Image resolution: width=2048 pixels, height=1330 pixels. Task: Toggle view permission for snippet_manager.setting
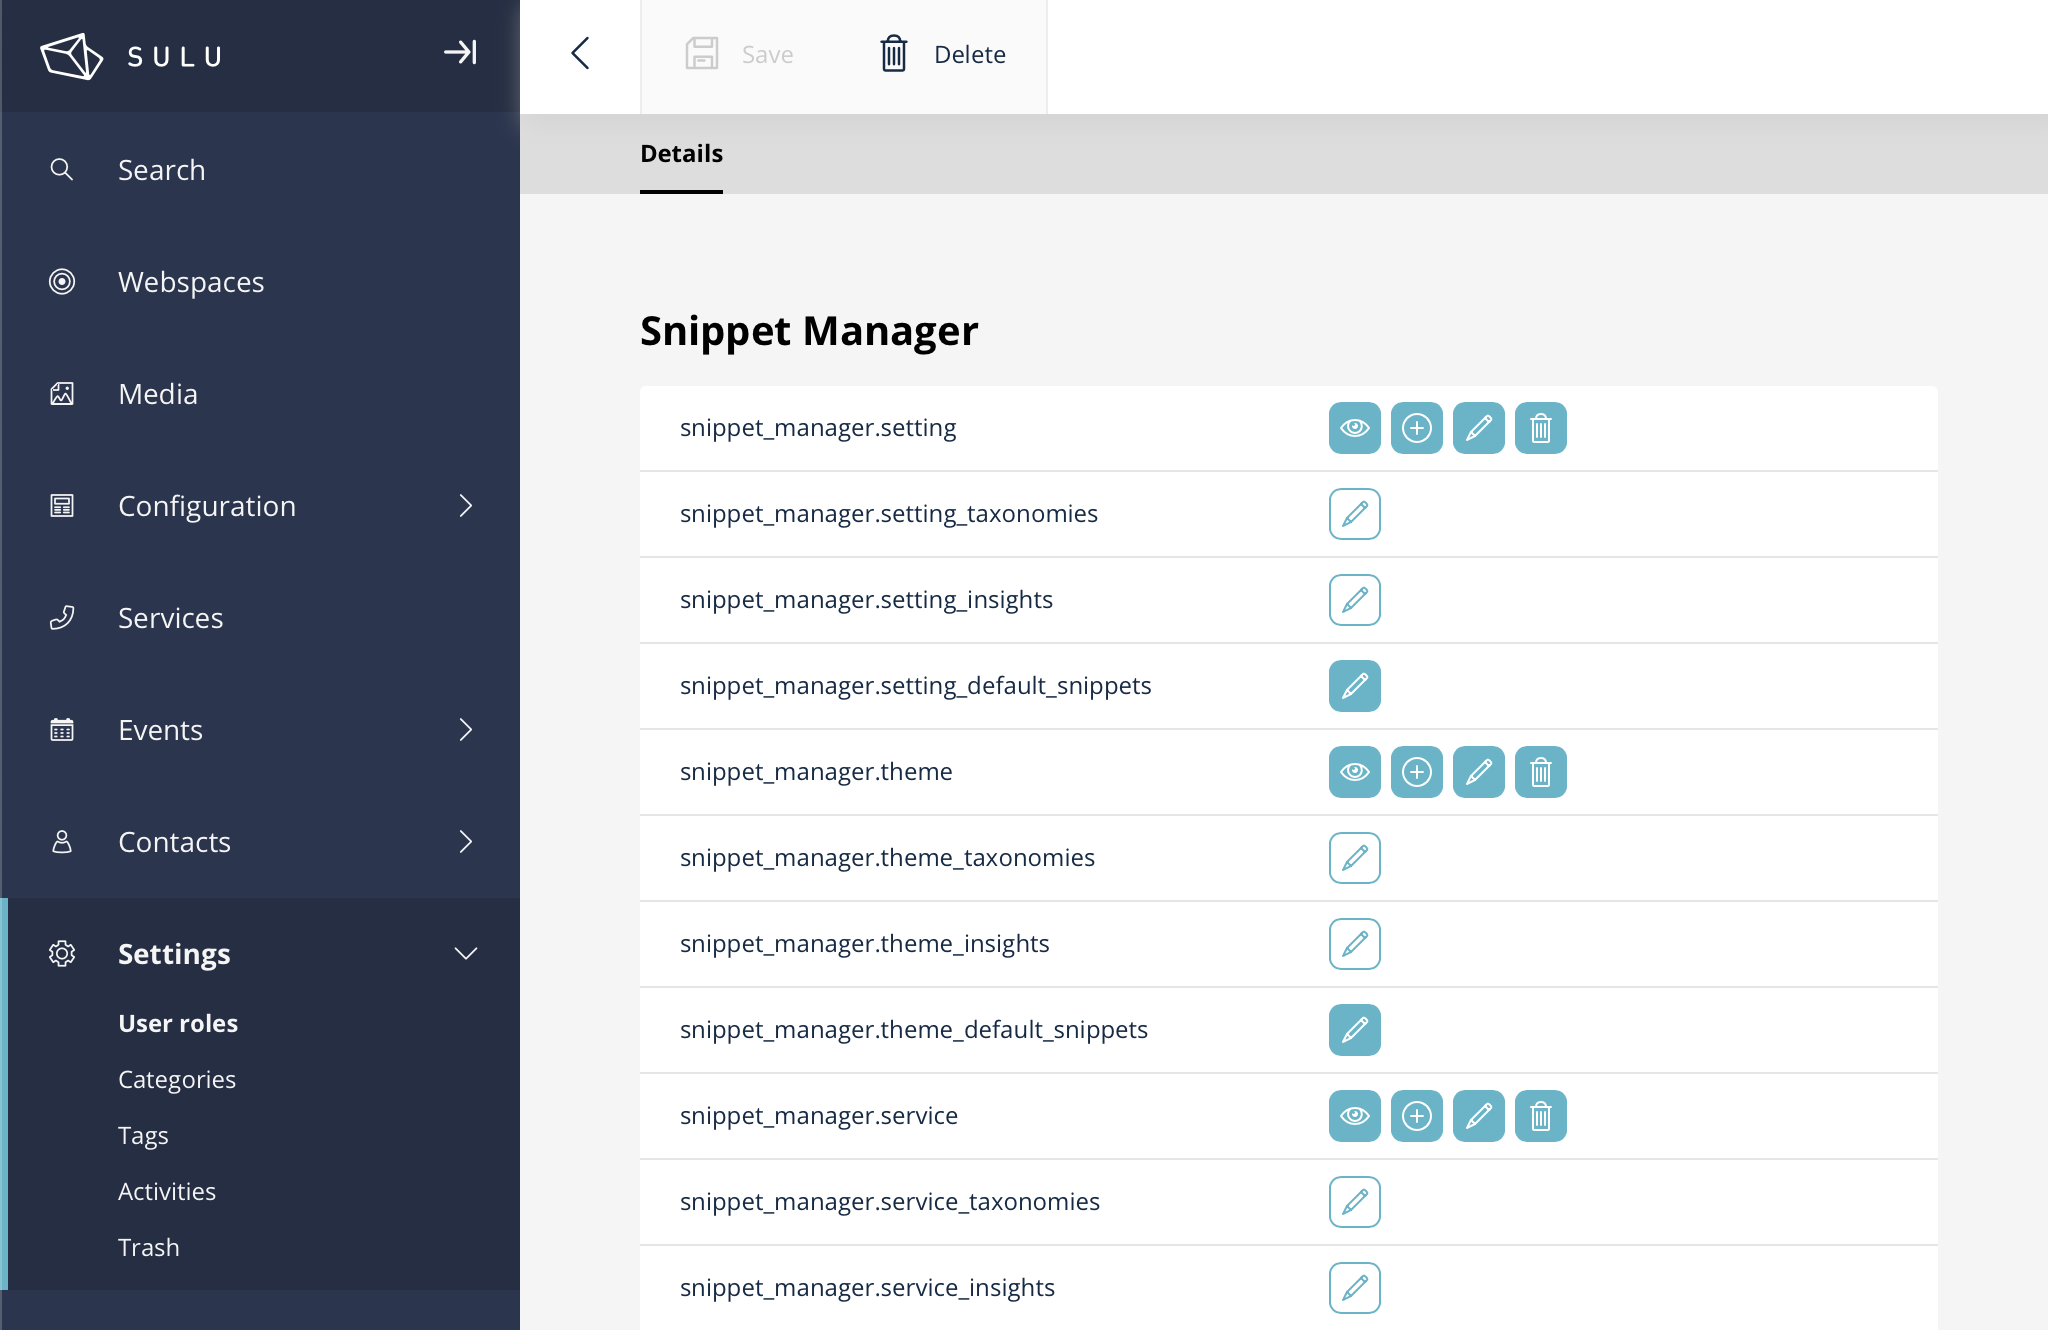coord(1354,428)
